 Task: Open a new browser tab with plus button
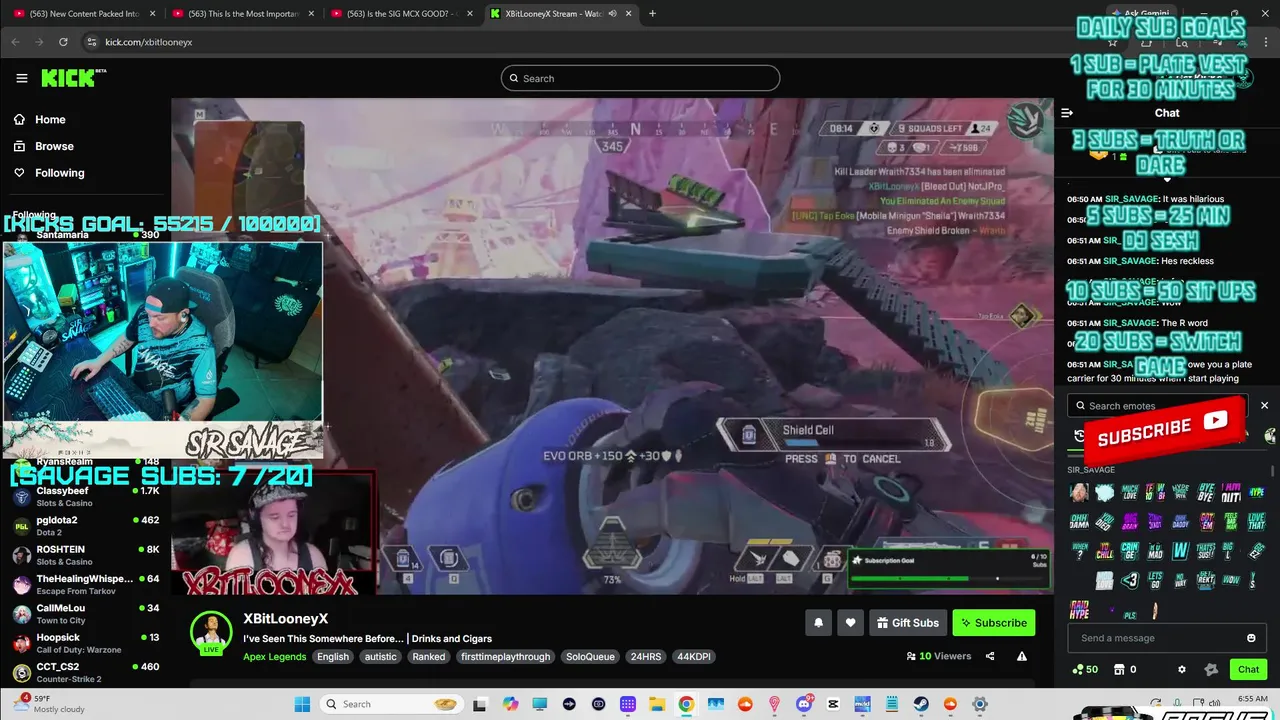(652, 14)
